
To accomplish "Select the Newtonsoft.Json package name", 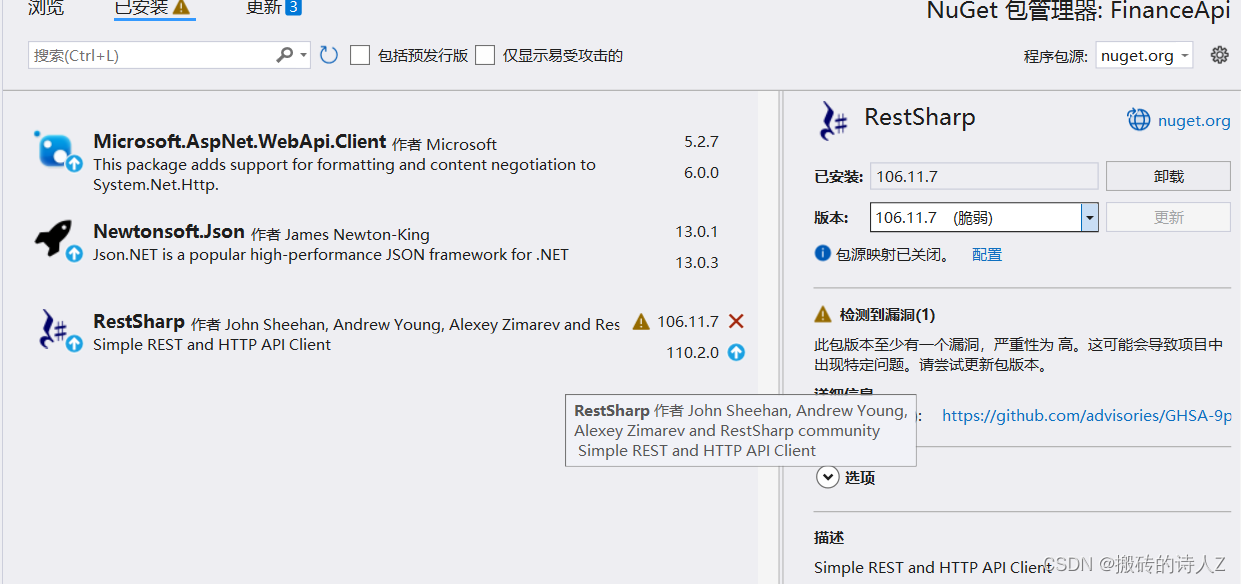I will pos(169,232).
